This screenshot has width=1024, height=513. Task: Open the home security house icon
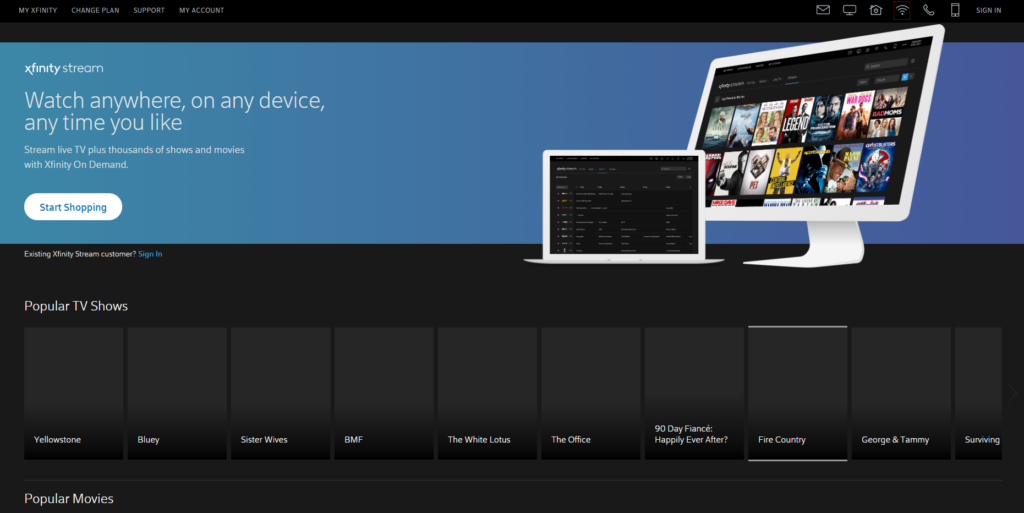point(876,10)
